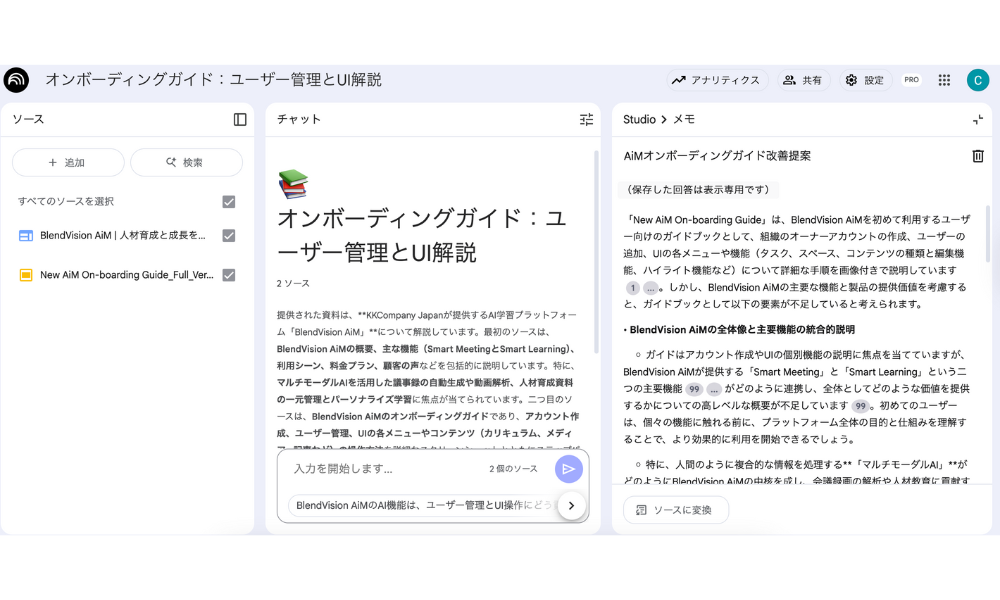Screen dimensions: 1000x600
Task: Expand the '...' citation chip after 主要機能 99
Action: (x=714, y=389)
